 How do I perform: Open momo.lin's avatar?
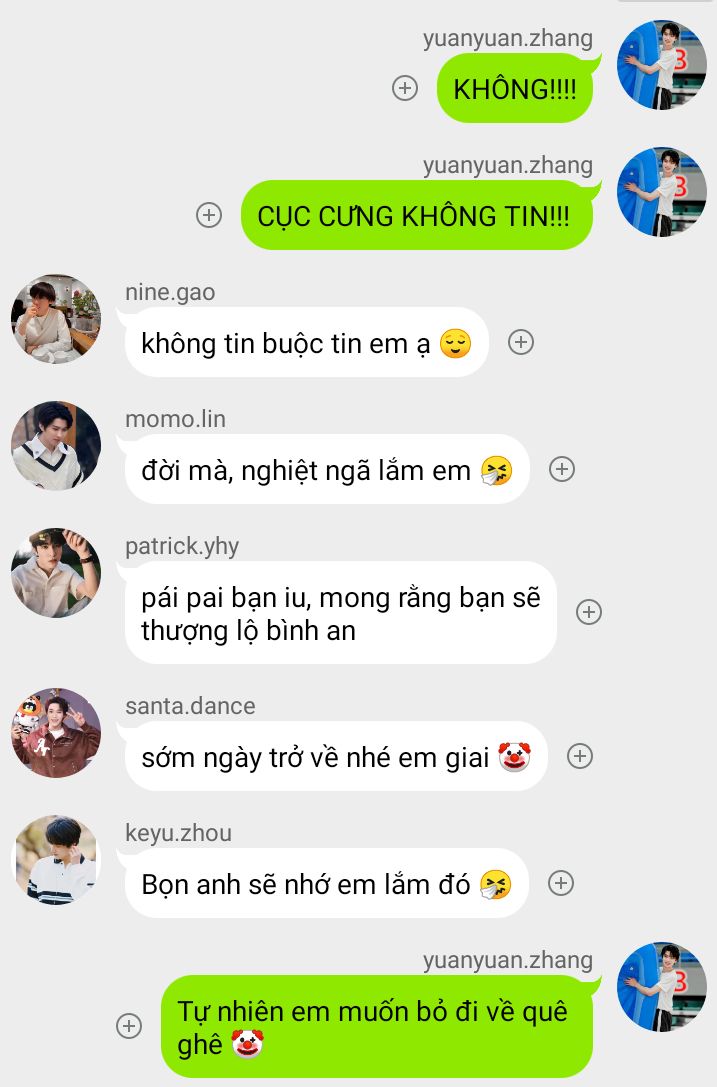coord(56,446)
